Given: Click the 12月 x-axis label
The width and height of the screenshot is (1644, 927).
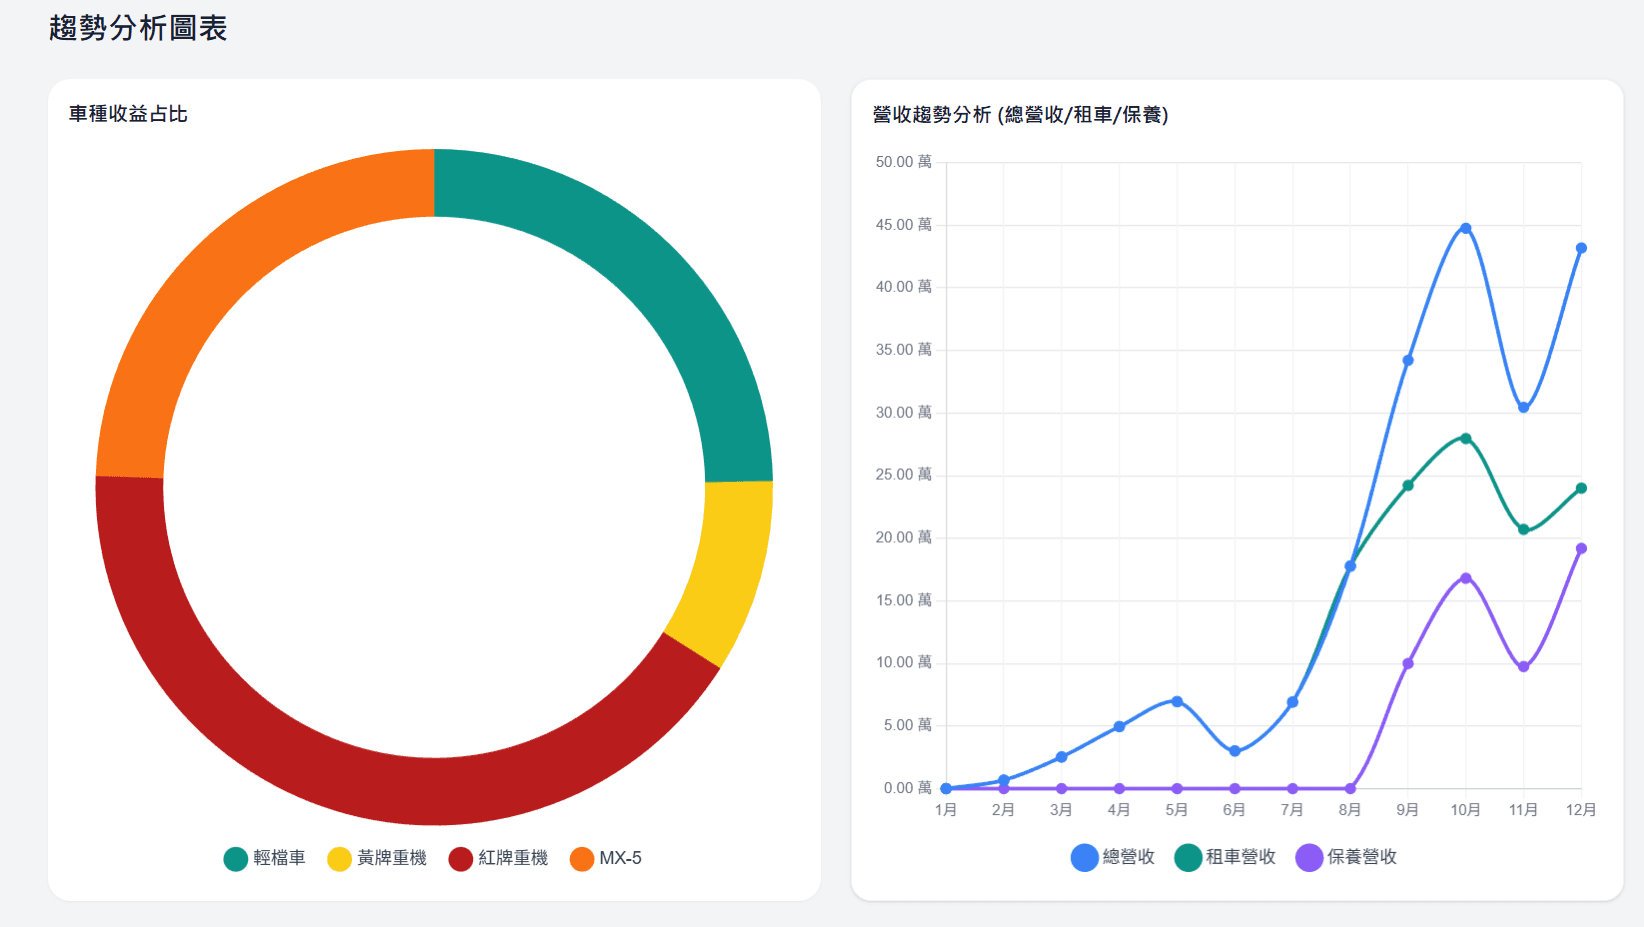Looking at the screenshot, I should pos(1581,810).
